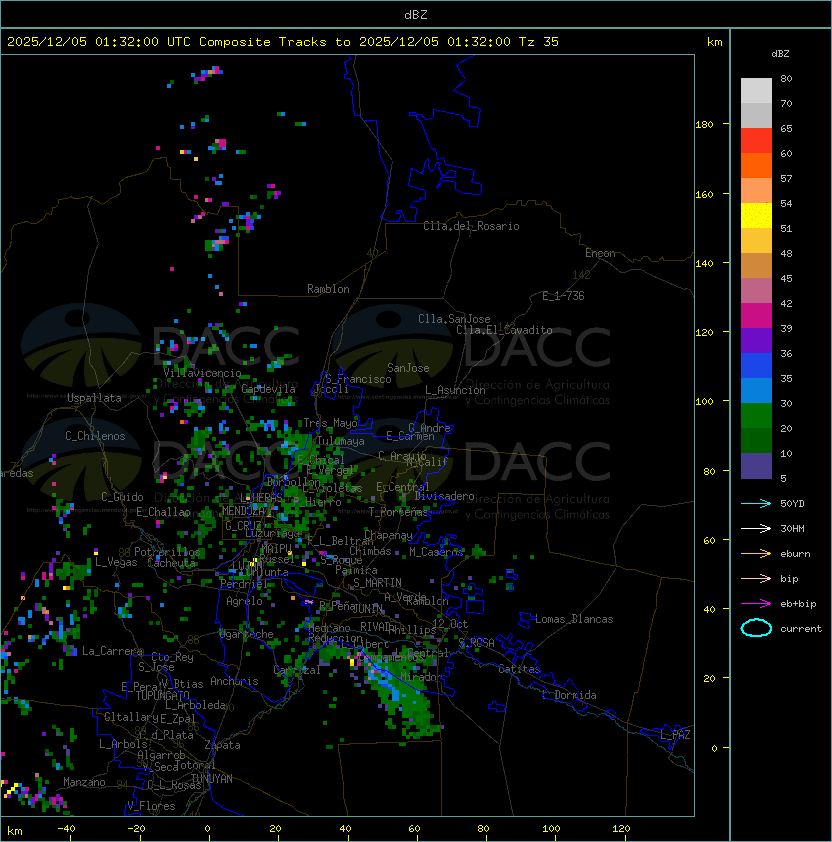Click the 'TUNUYAN' map label

(212, 779)
